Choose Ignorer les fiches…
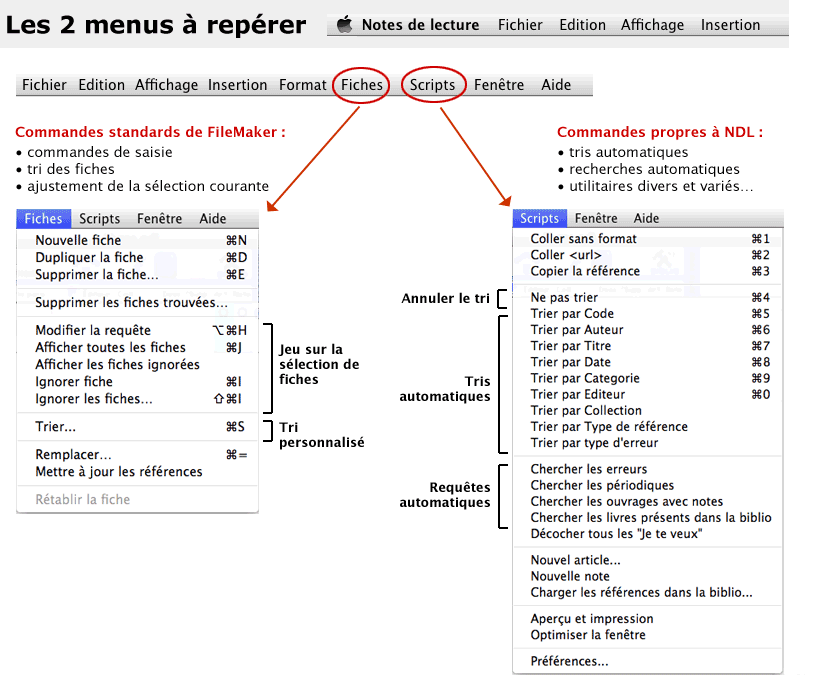817x675 pixels. tap(138, 399)
